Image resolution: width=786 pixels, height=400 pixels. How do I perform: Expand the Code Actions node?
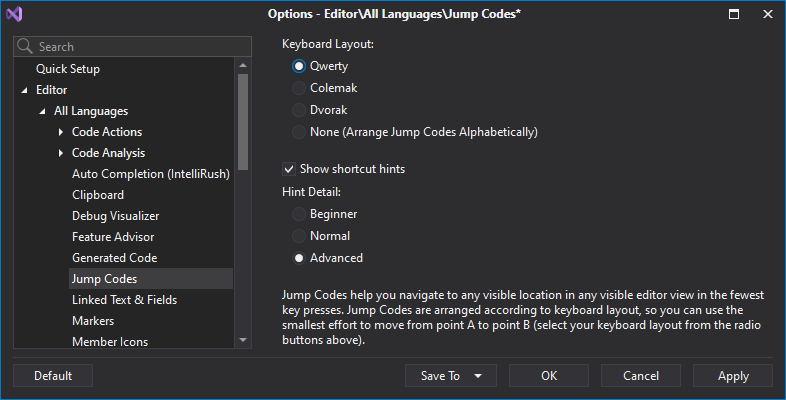(x=61, y=132)
